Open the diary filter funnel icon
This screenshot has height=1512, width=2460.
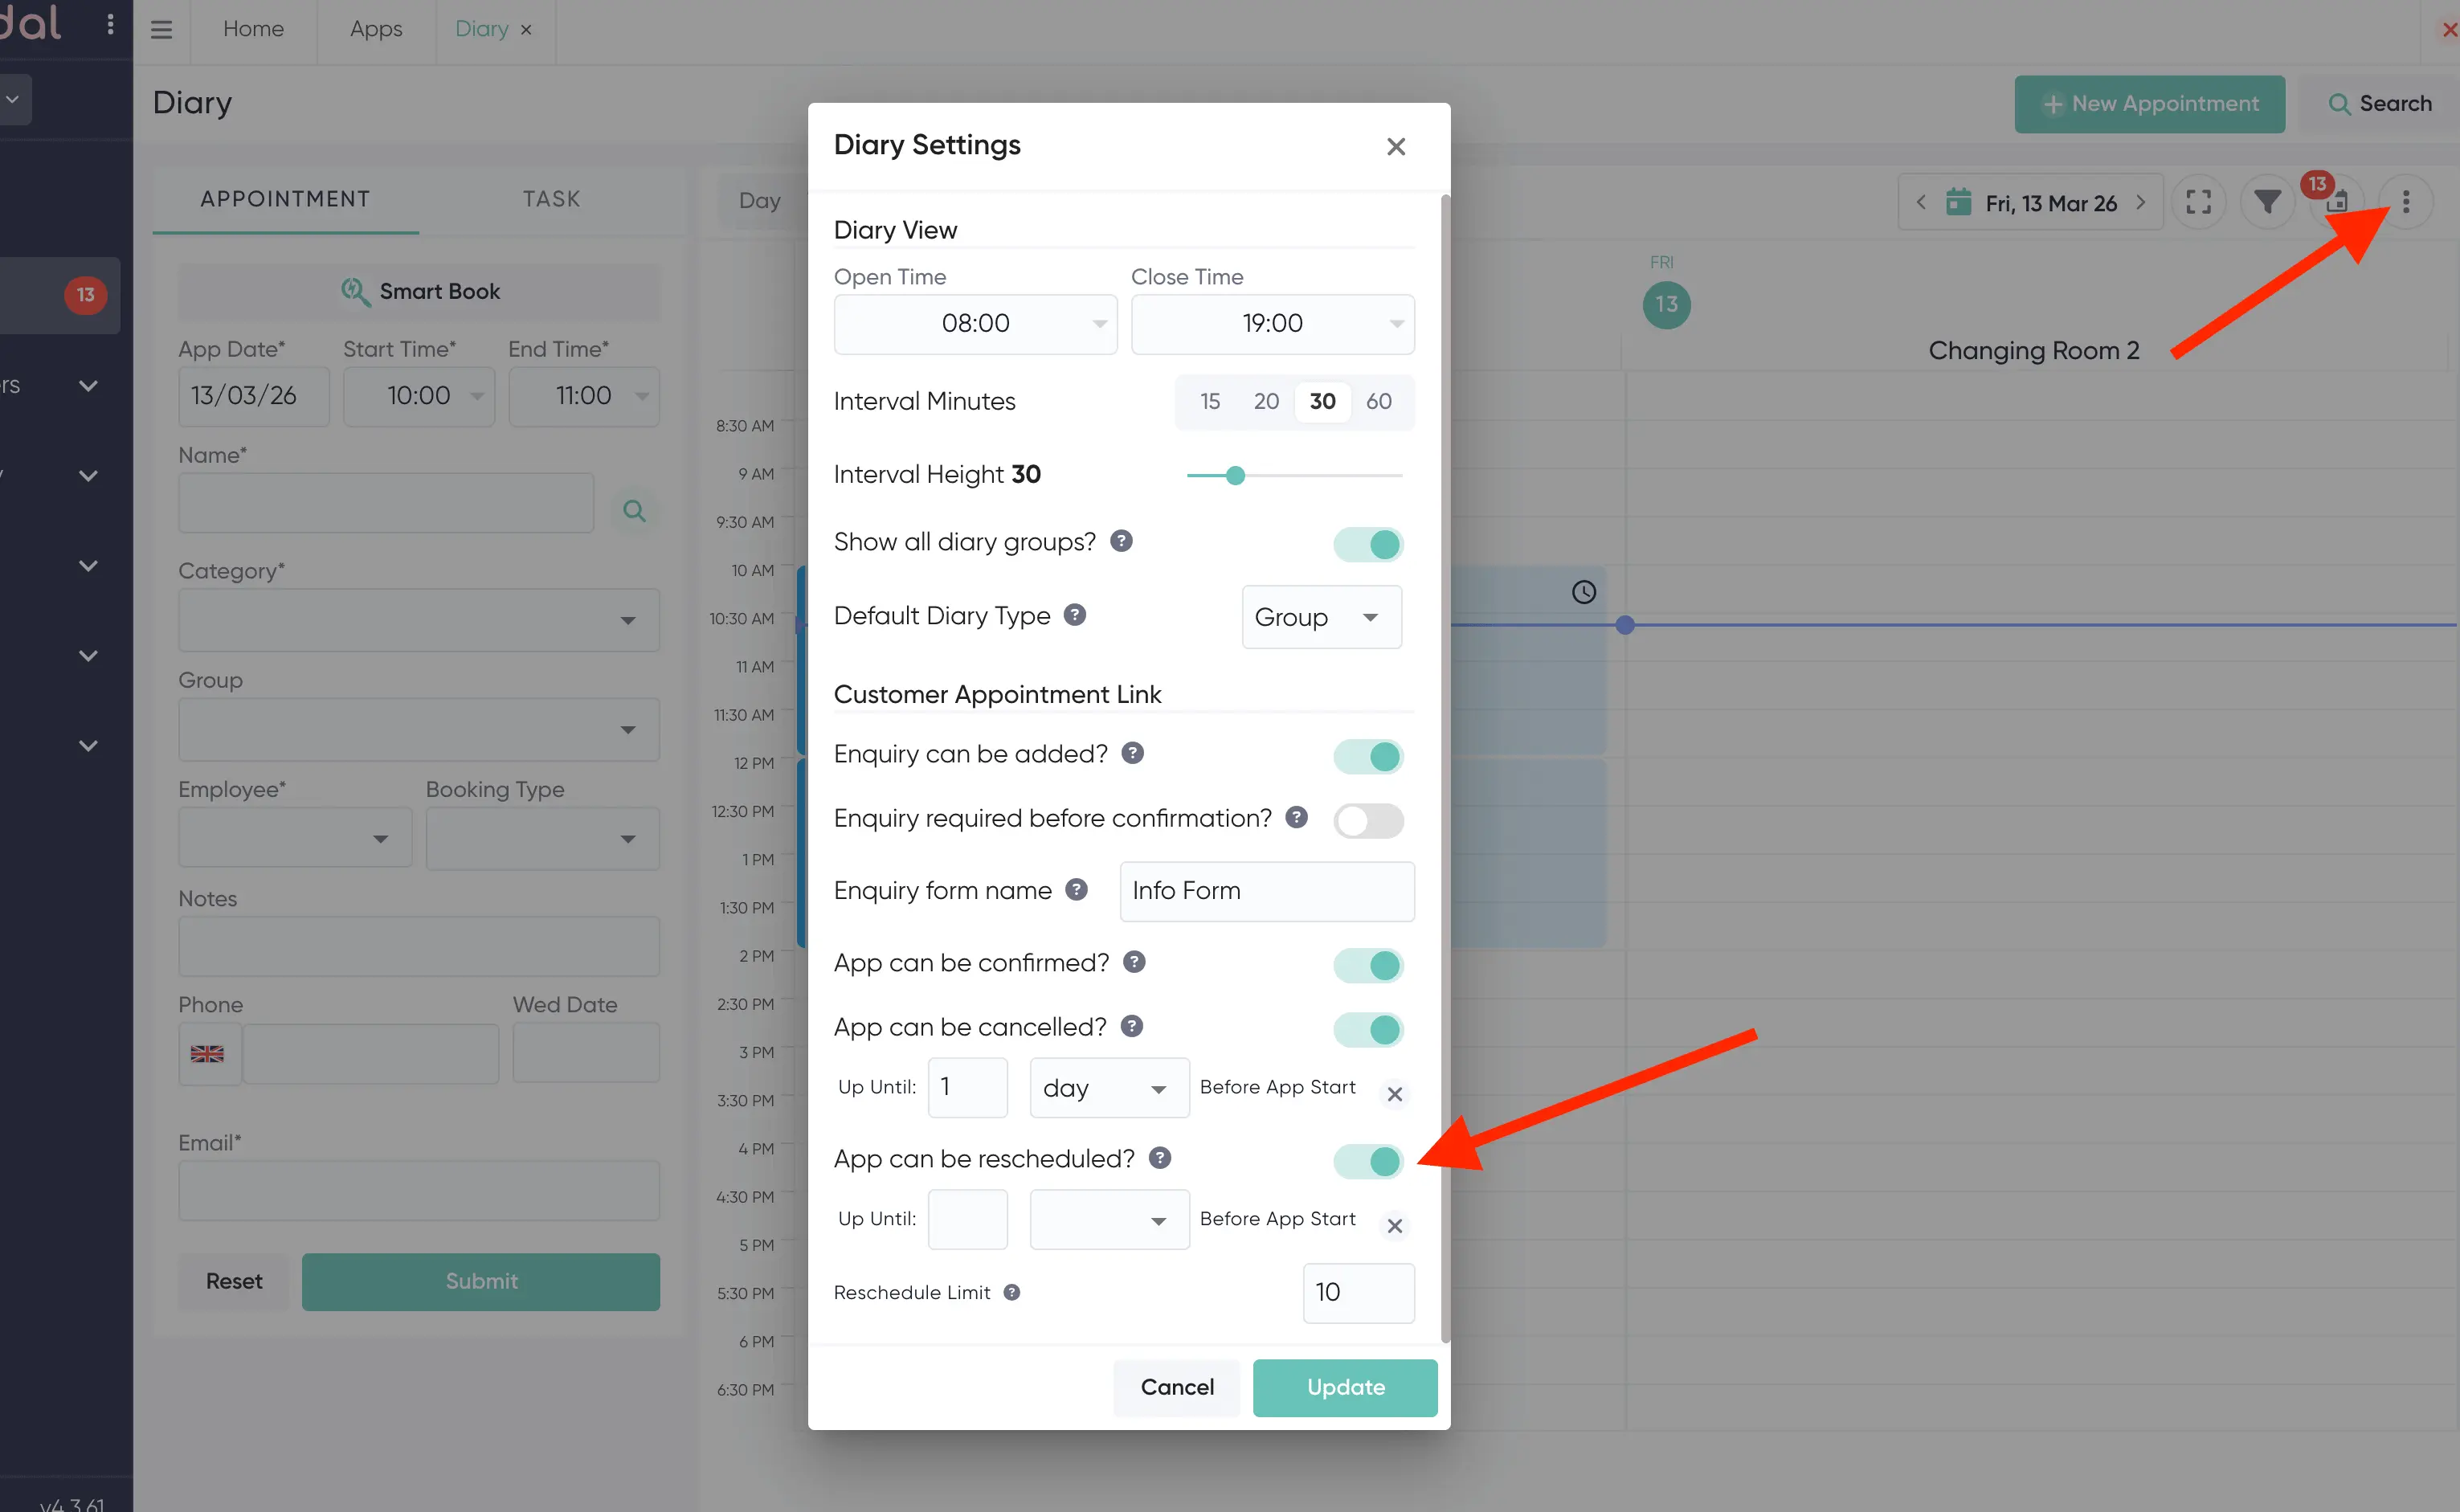point(2267,202)
